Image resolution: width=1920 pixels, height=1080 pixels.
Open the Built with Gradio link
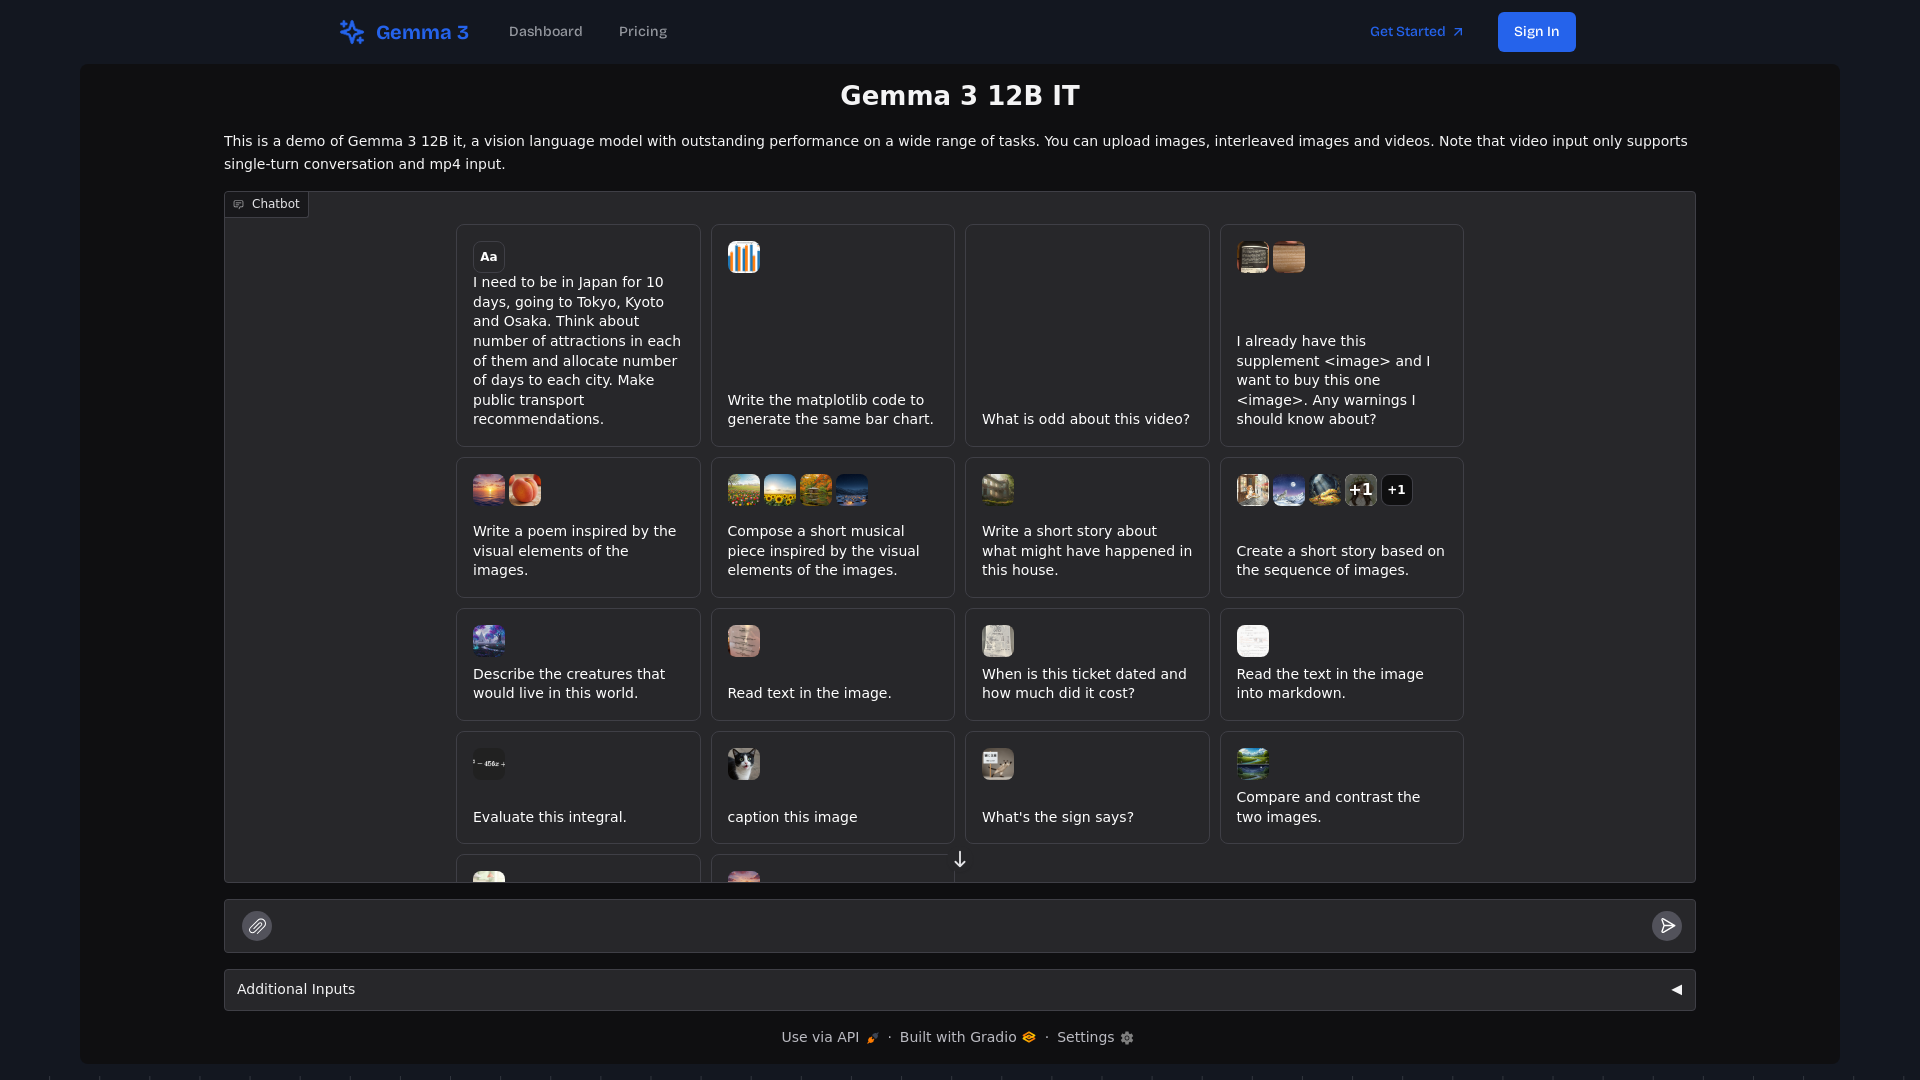click(x=967, y=1038)
